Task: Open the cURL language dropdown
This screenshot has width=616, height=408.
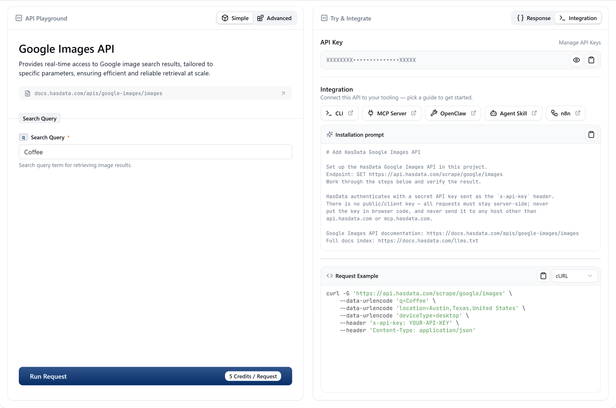Action: click(x=574, y=276)
